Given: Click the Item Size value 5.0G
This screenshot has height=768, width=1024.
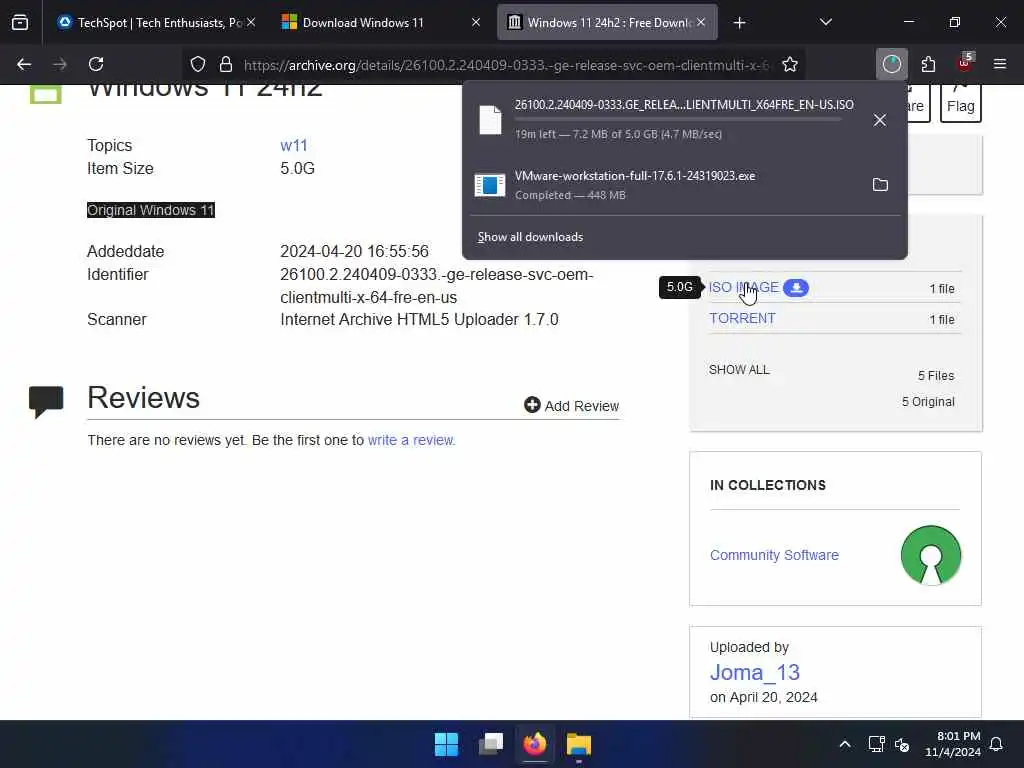Looking at the screenshot, I should click(298, 168).
